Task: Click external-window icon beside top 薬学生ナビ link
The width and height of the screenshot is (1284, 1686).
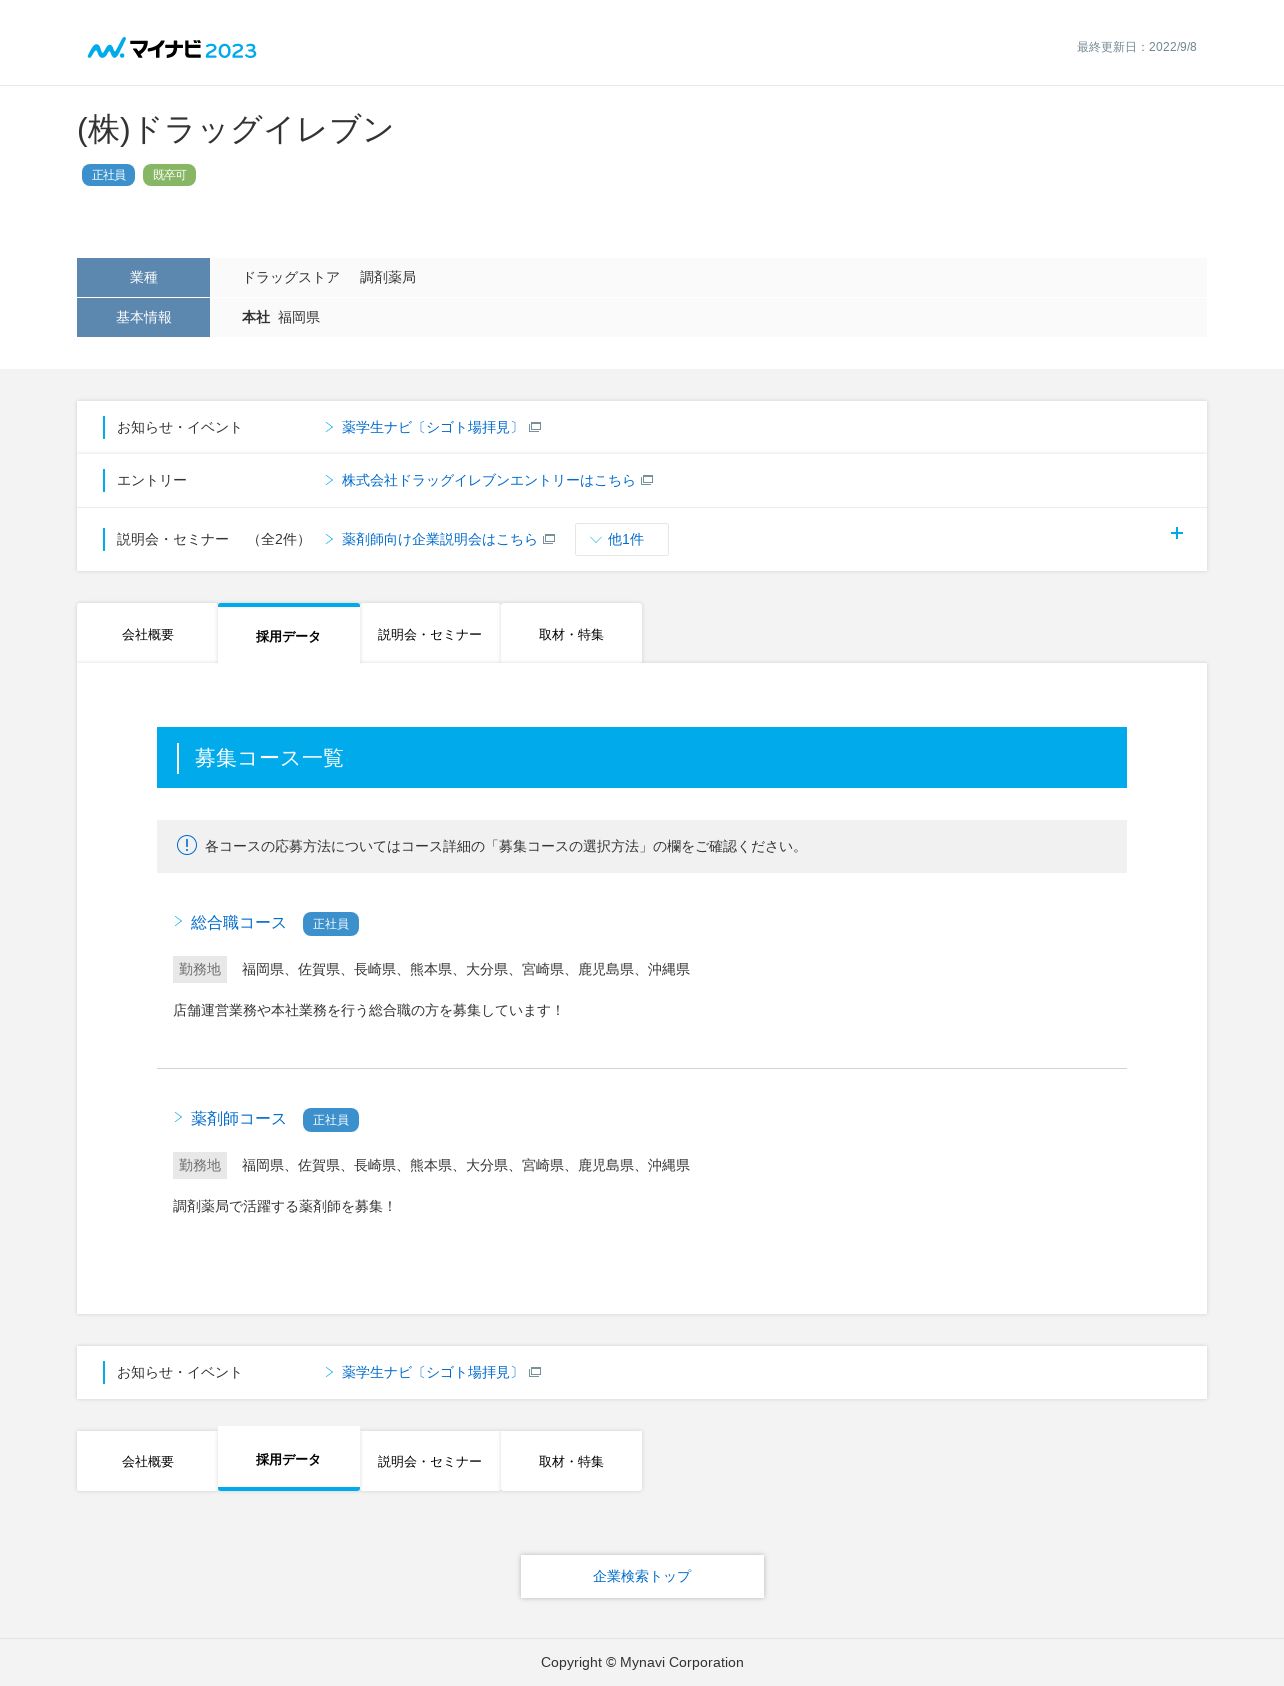Action: pos(535,427)
